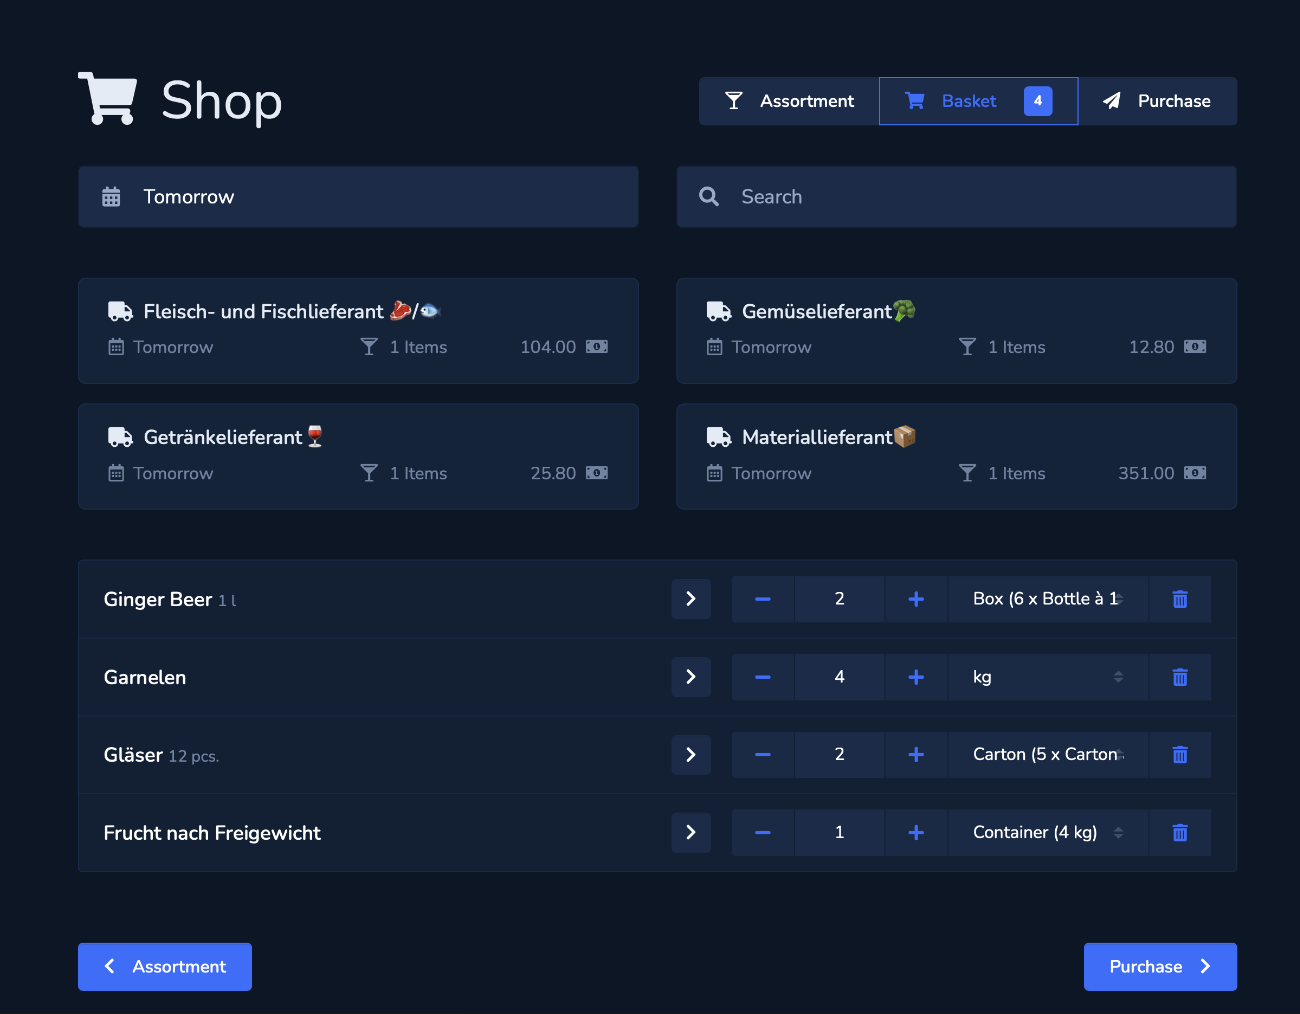Increase the Gläser quantity
This screenshot has width=1300, height=1014.
[x=916, y=755]
